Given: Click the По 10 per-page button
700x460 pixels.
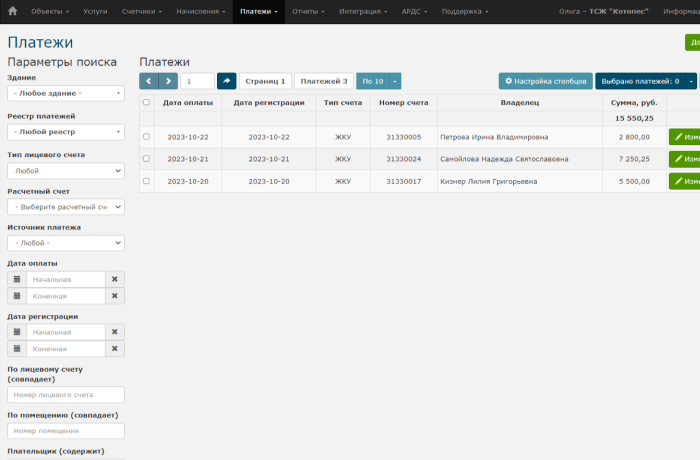Looking at the screenshot, I should pyautogui.click(x=373, y=81).
